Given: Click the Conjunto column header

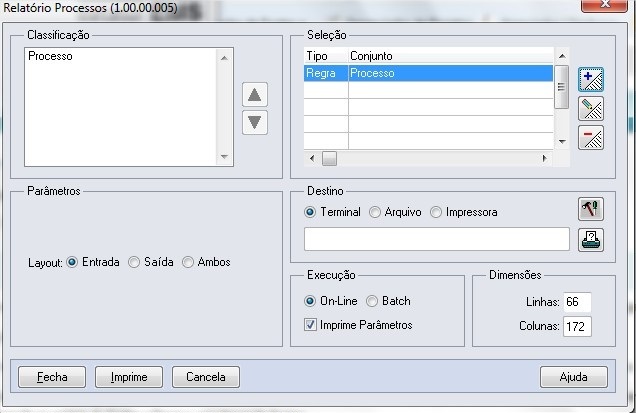Looking at the screenshot, I should point(451,56).
